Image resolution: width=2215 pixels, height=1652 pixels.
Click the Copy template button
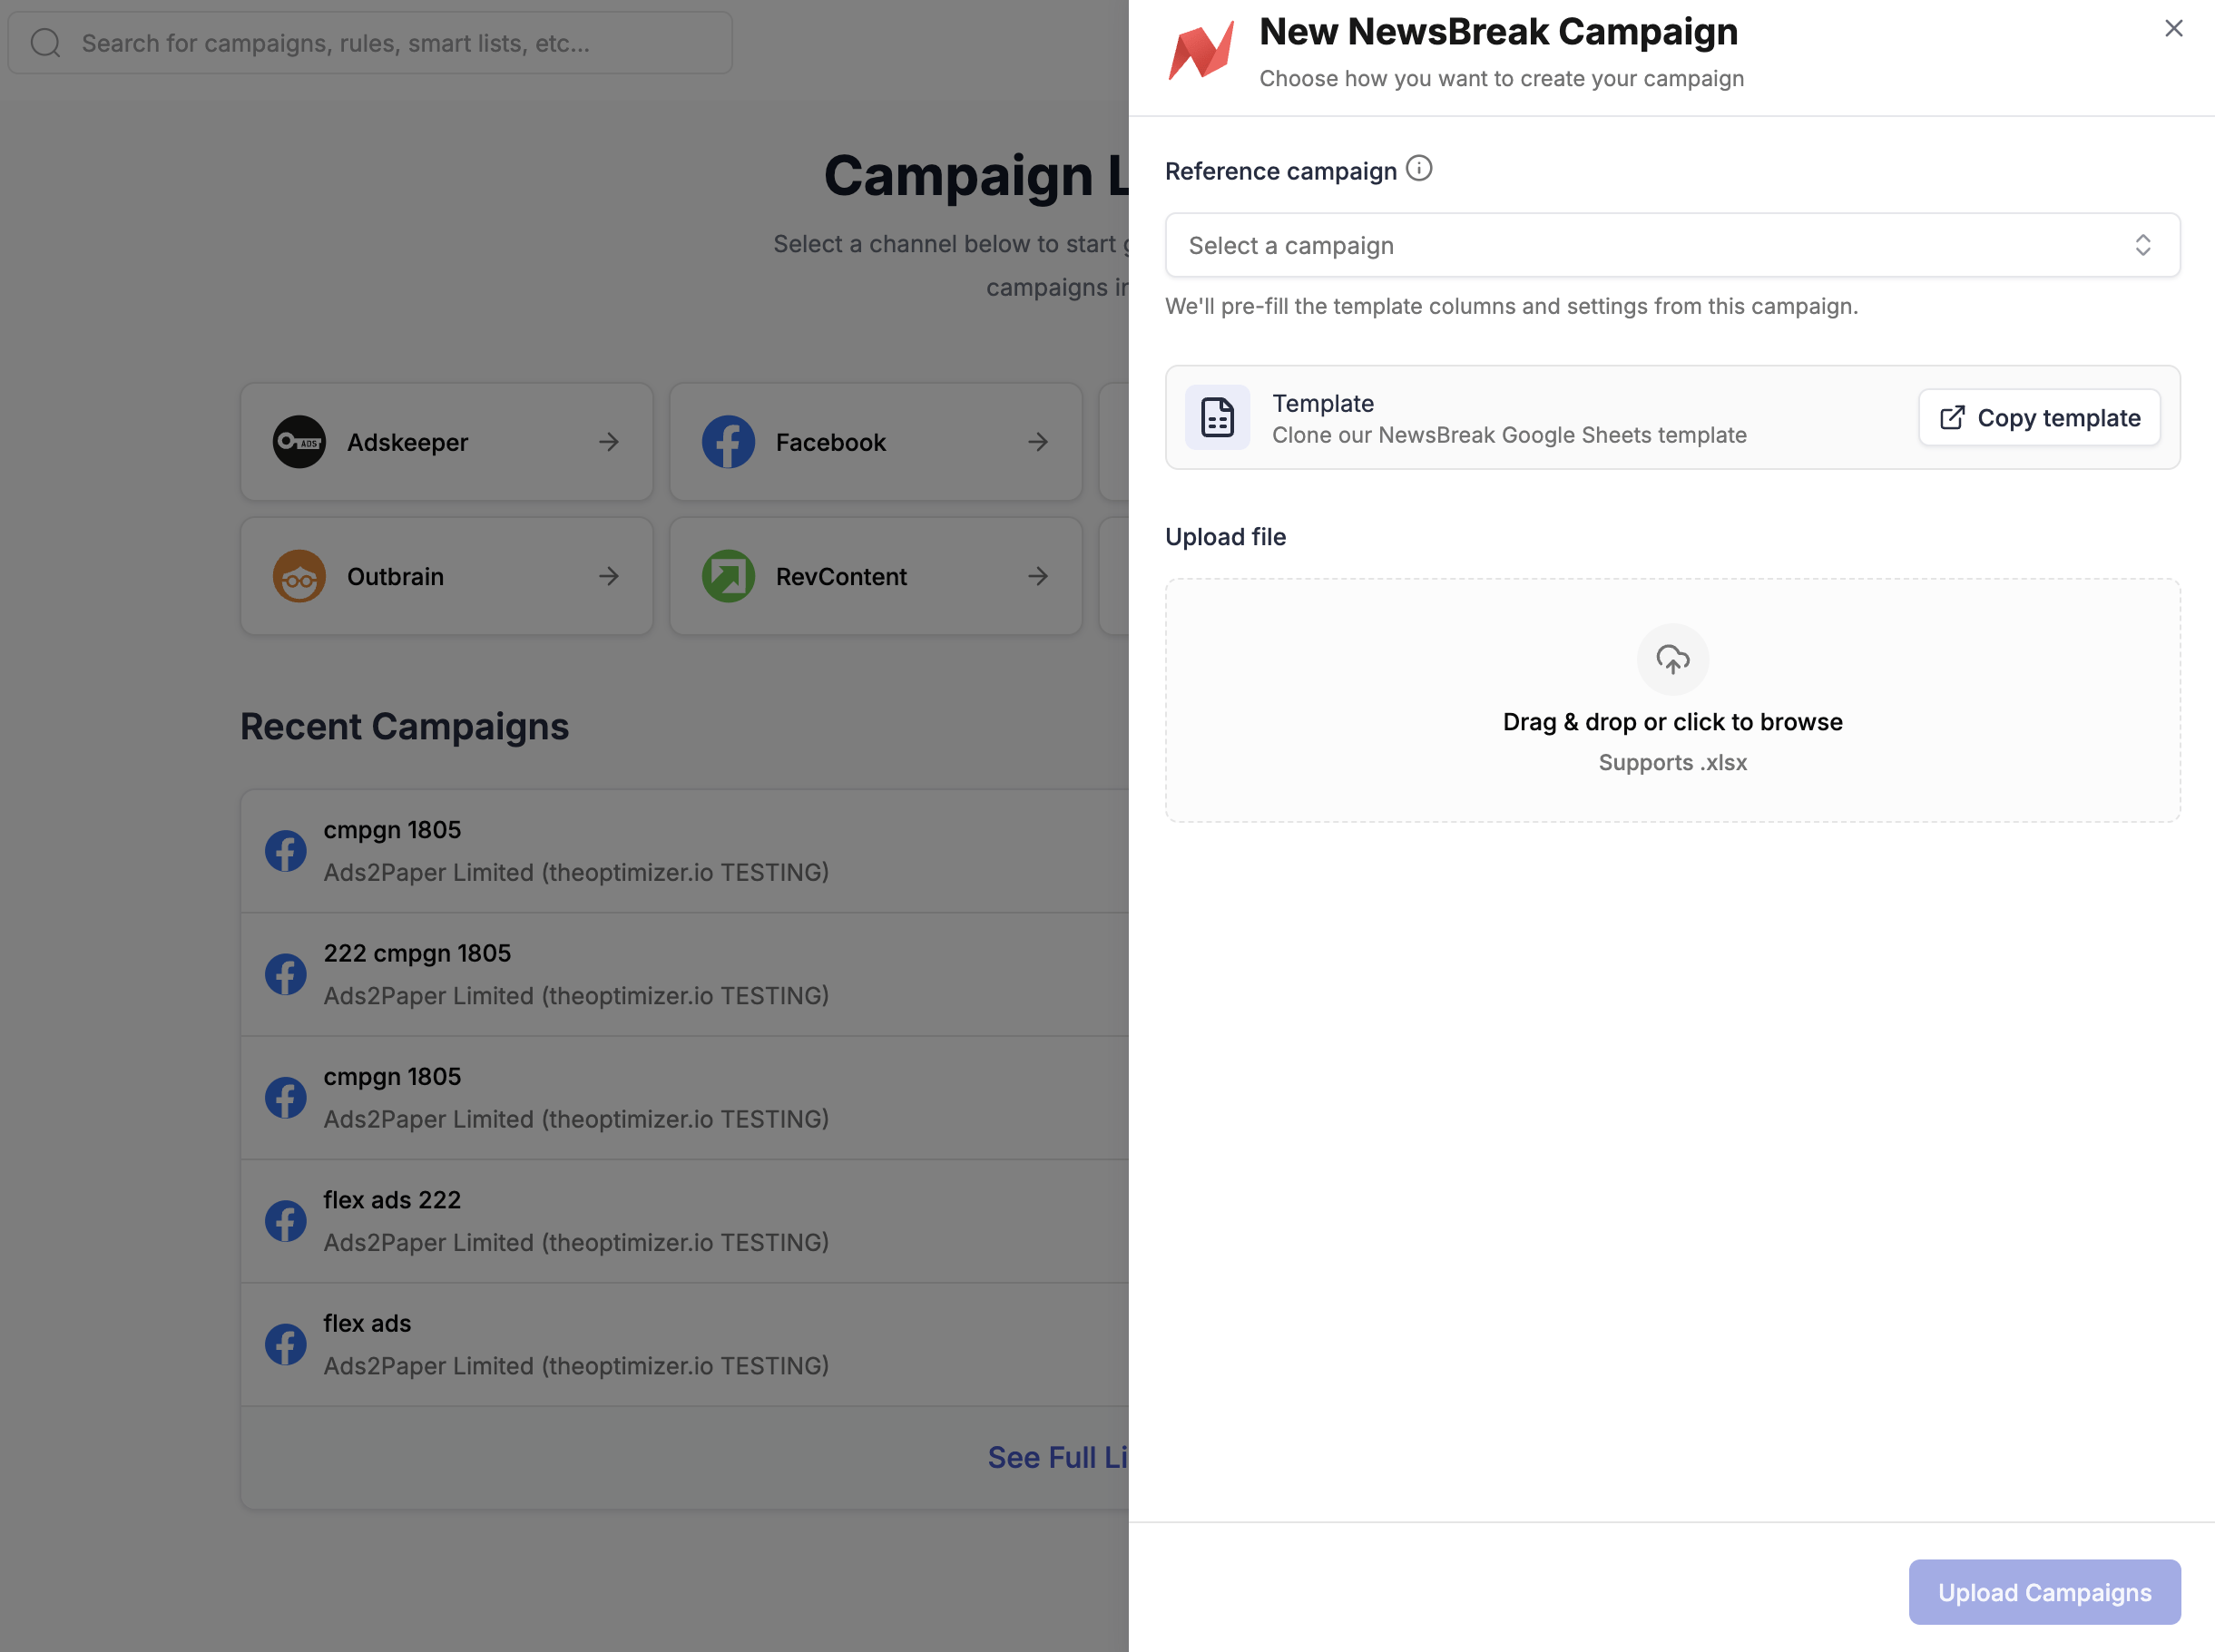point(2039,417)
